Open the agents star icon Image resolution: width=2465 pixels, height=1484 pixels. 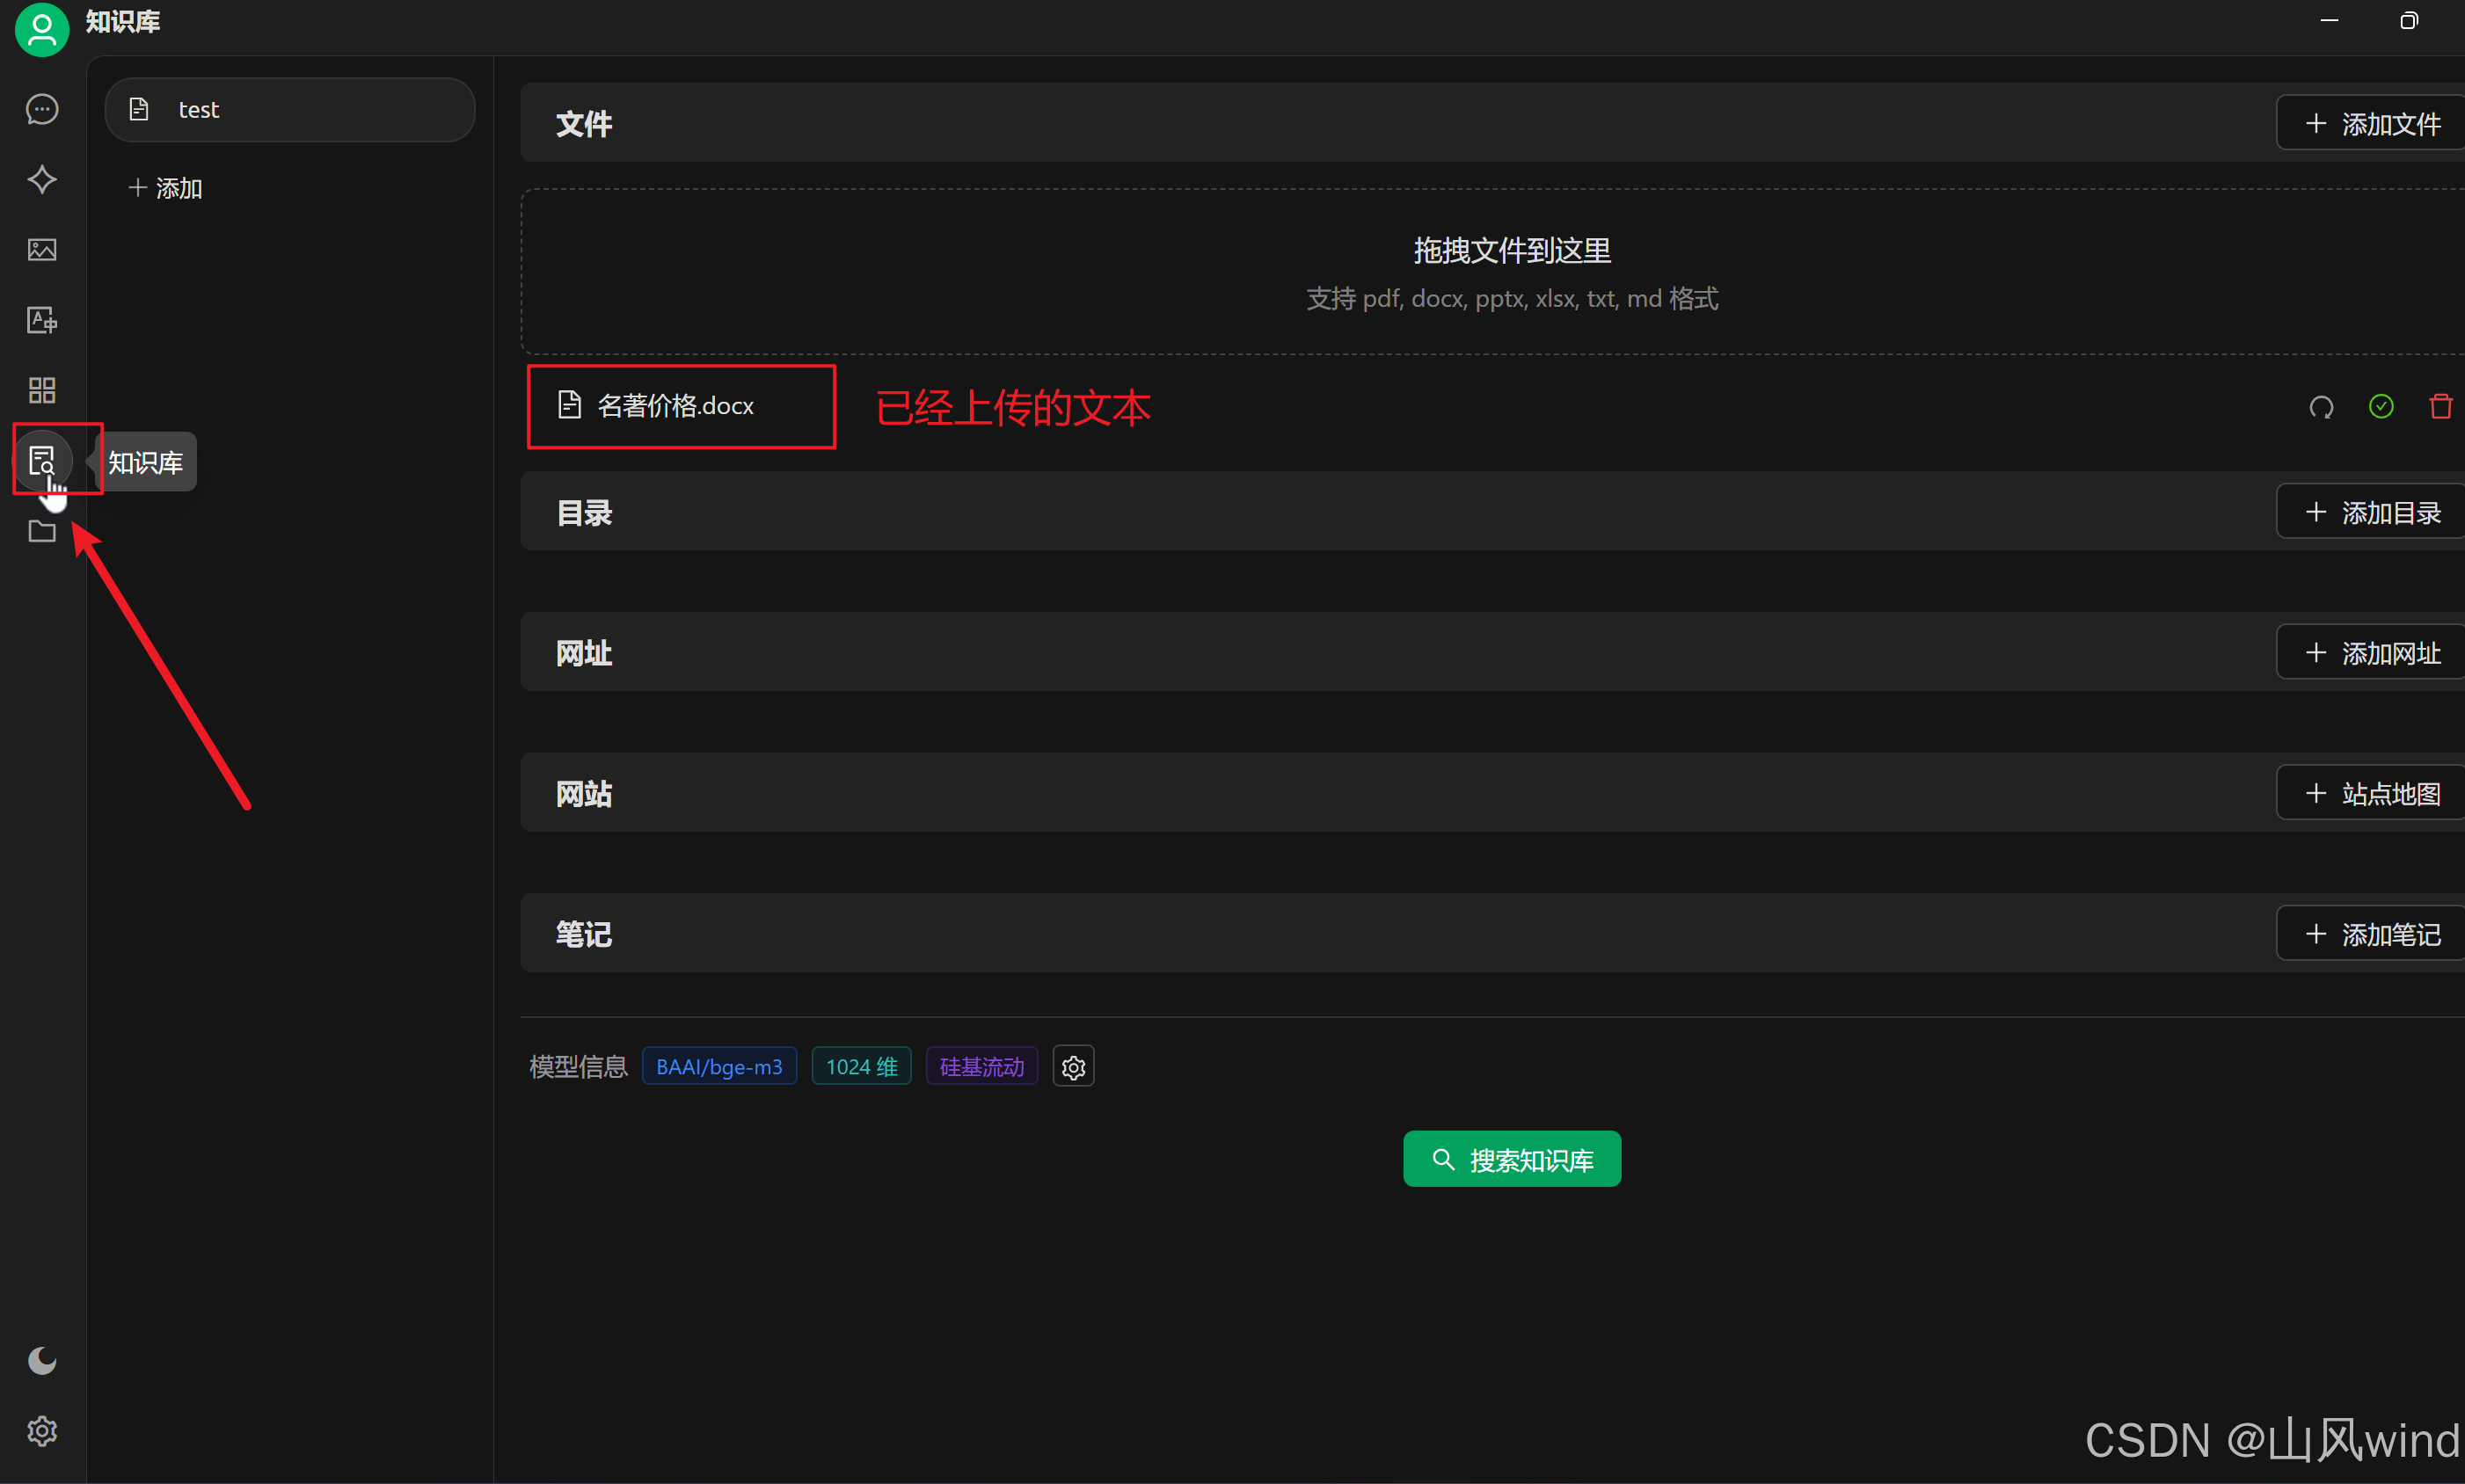point(41,179)
